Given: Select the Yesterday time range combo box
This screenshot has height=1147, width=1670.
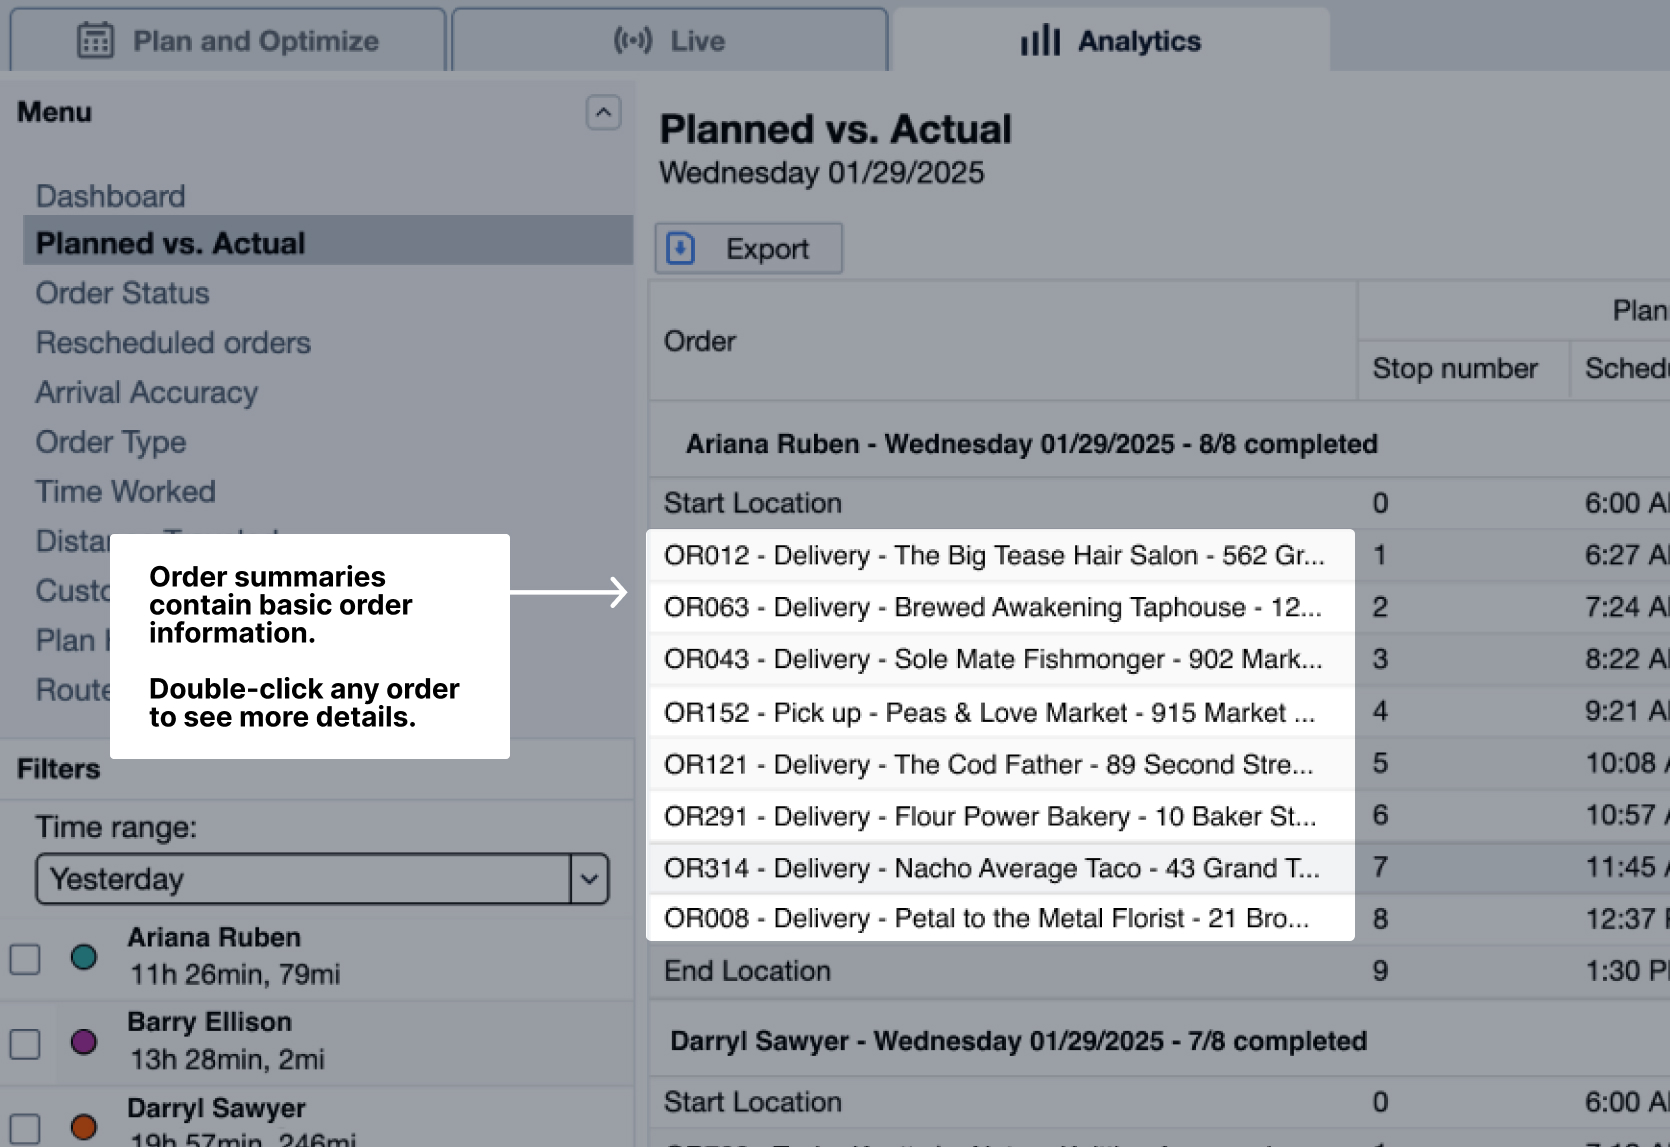Looking at the screenshot, I should tap(303, 879).
